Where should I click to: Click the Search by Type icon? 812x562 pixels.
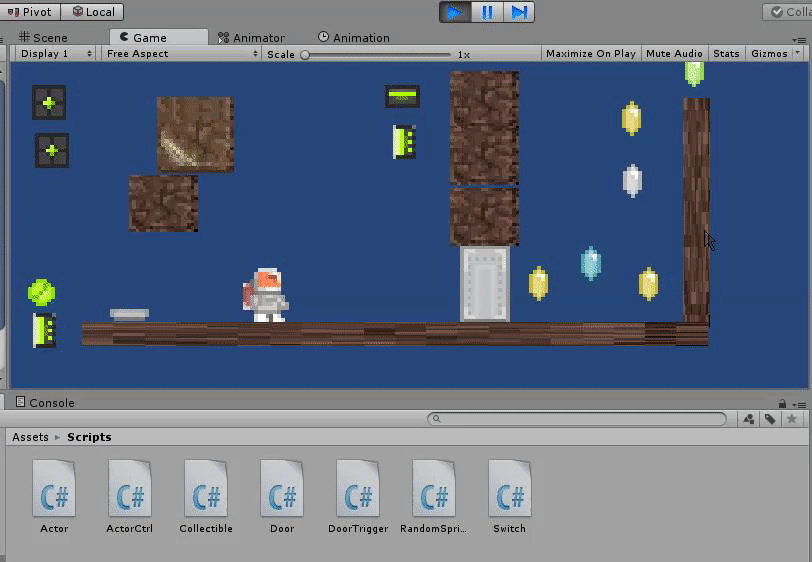(749, 419)
